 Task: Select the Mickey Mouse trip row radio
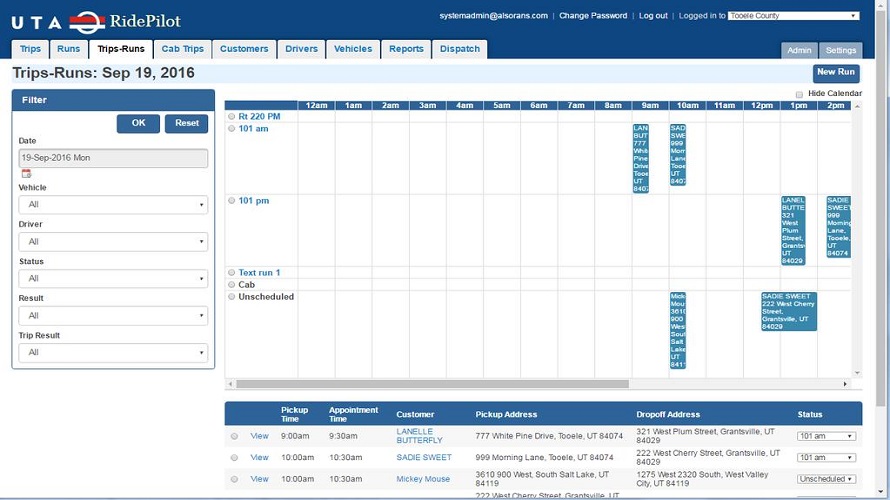coord(234,479)
